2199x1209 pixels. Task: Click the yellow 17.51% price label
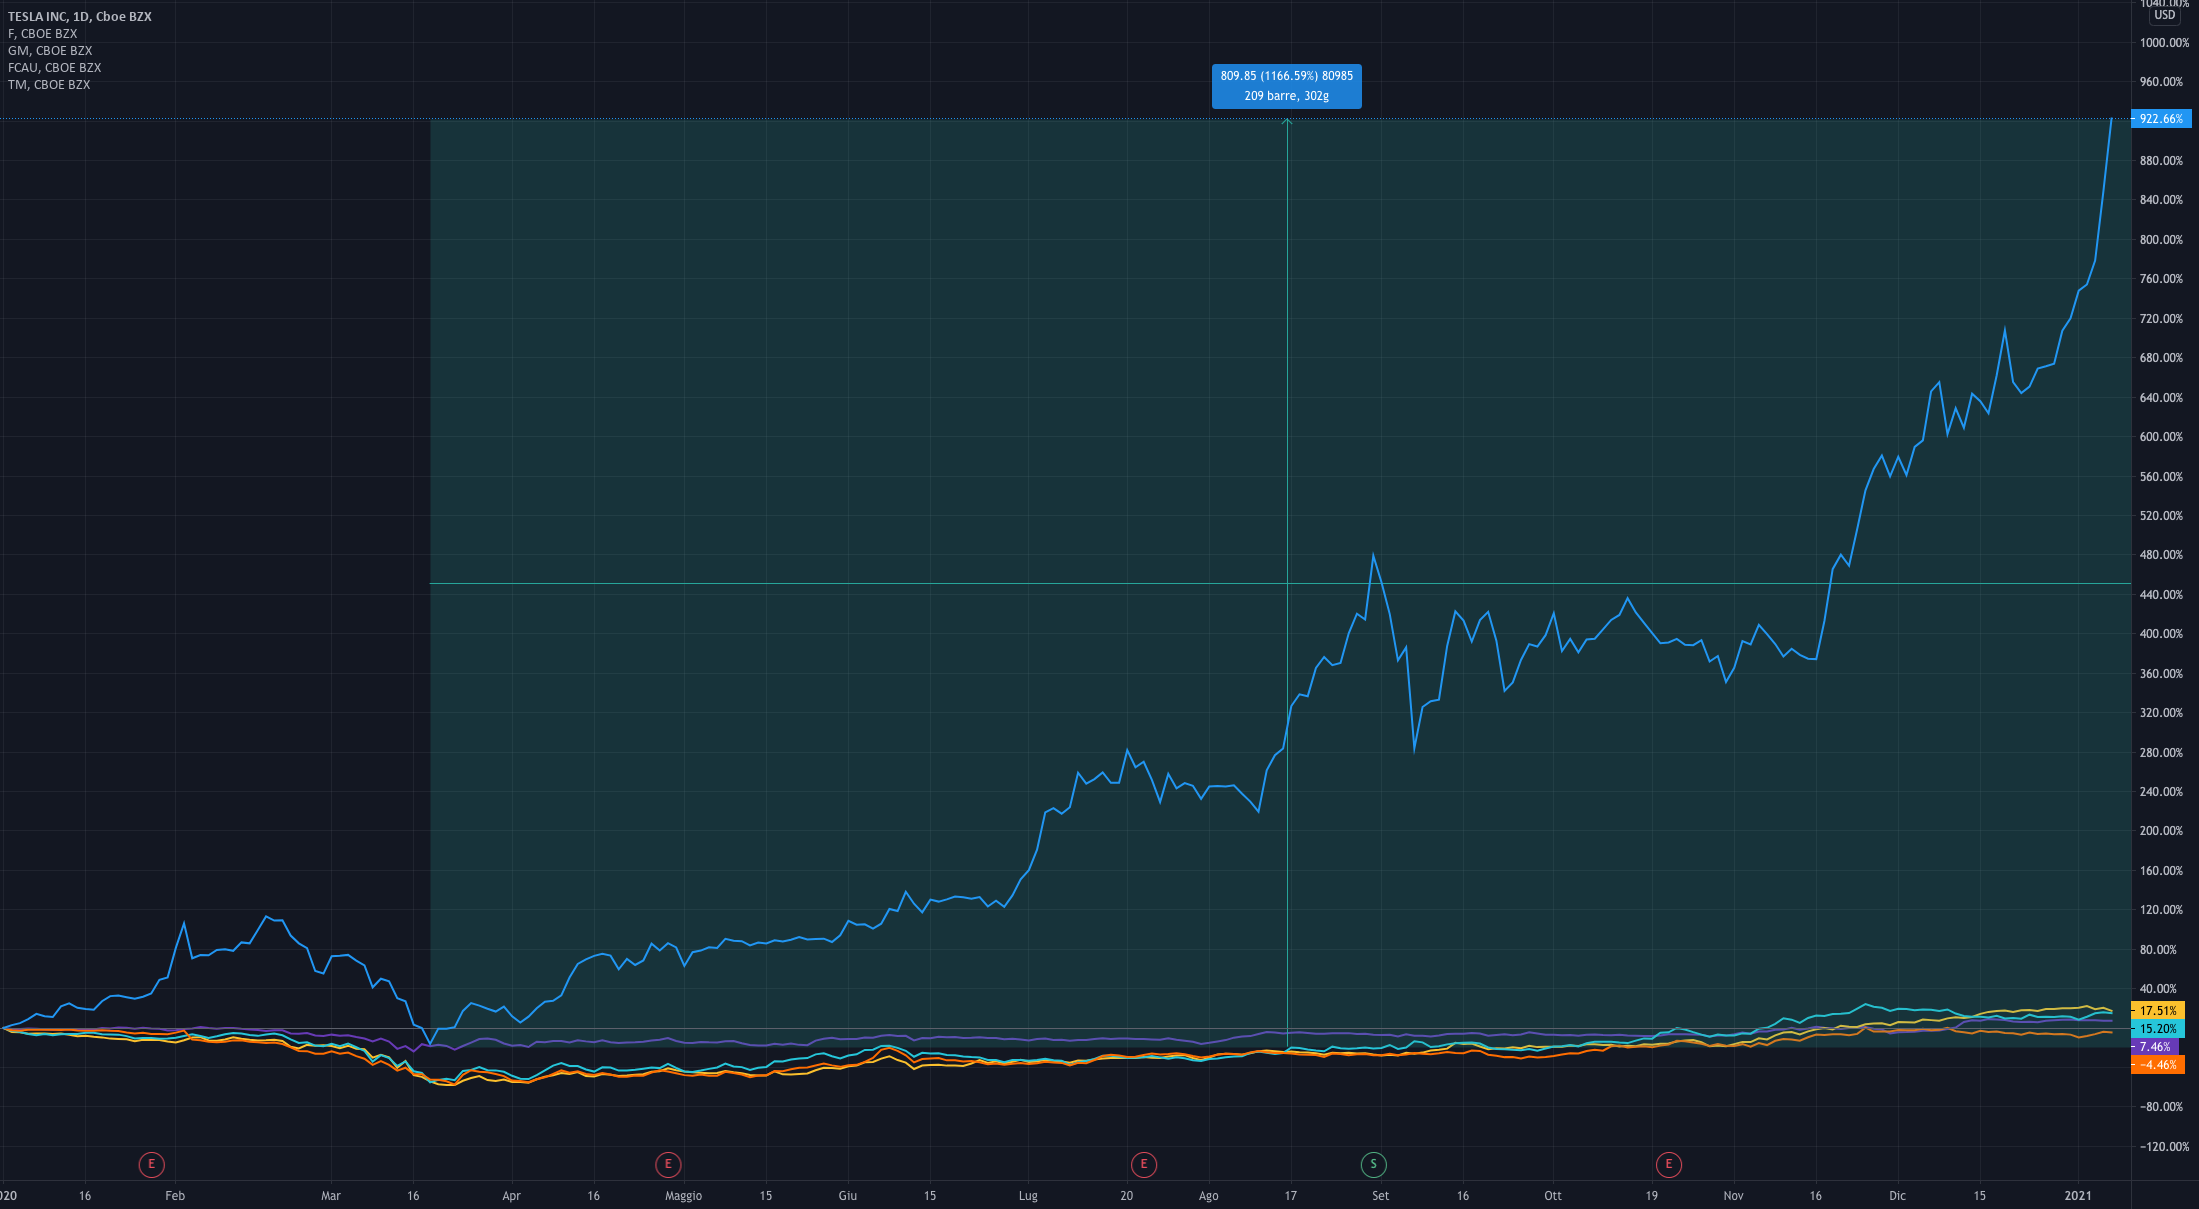2158,1011
